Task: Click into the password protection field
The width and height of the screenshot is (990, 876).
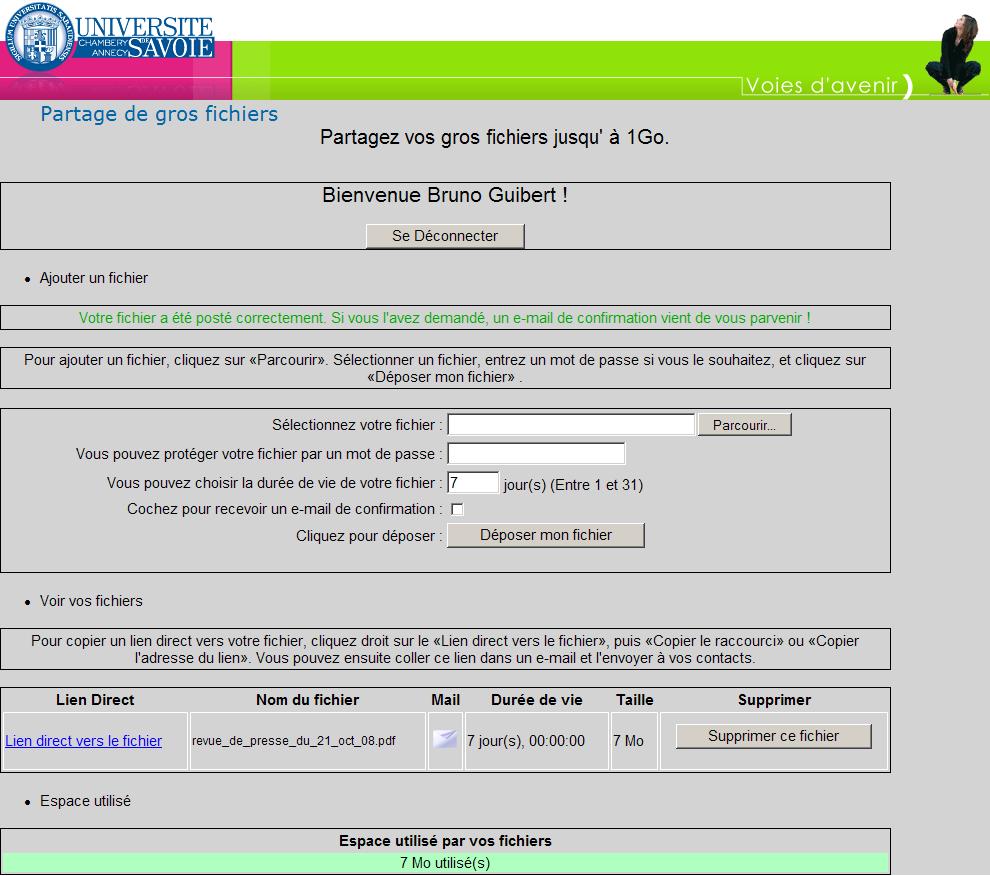Action: click(536, 454)
